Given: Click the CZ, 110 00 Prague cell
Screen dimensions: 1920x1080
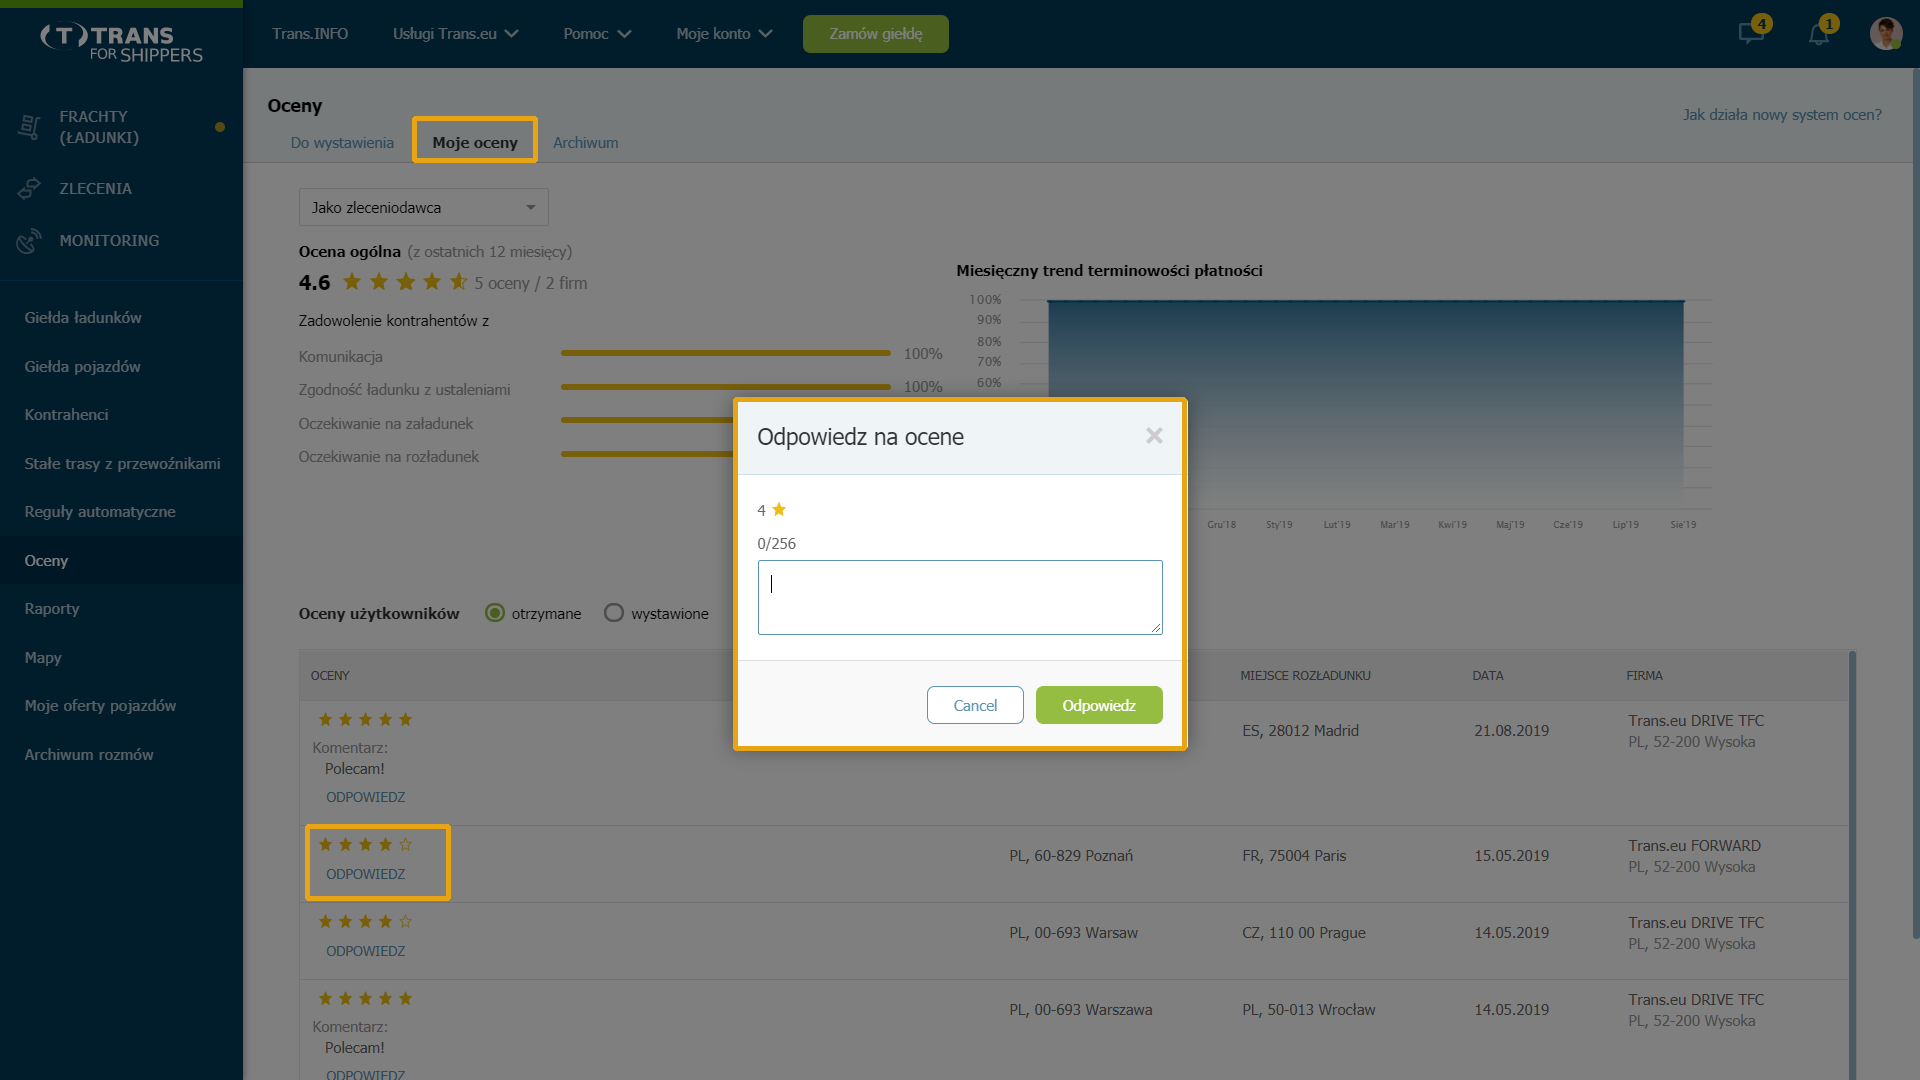Looking at the screenshot, I should (x=1304, y=933).
